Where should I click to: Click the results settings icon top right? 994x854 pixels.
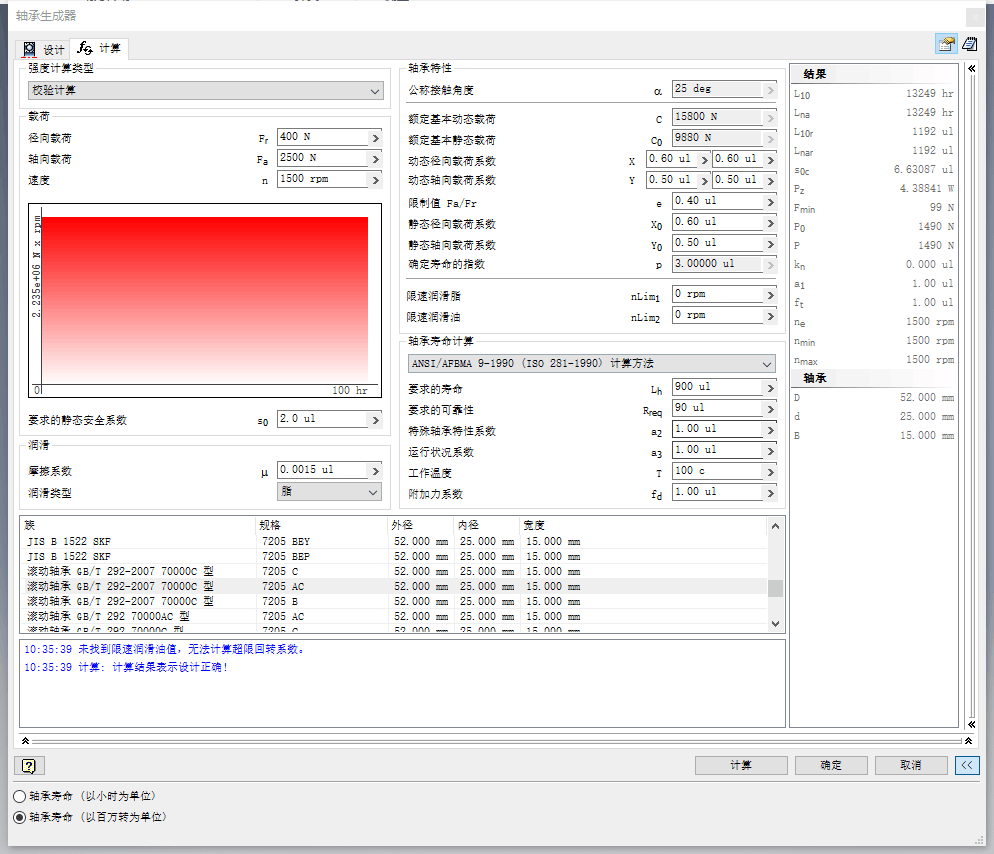point(946,44)
